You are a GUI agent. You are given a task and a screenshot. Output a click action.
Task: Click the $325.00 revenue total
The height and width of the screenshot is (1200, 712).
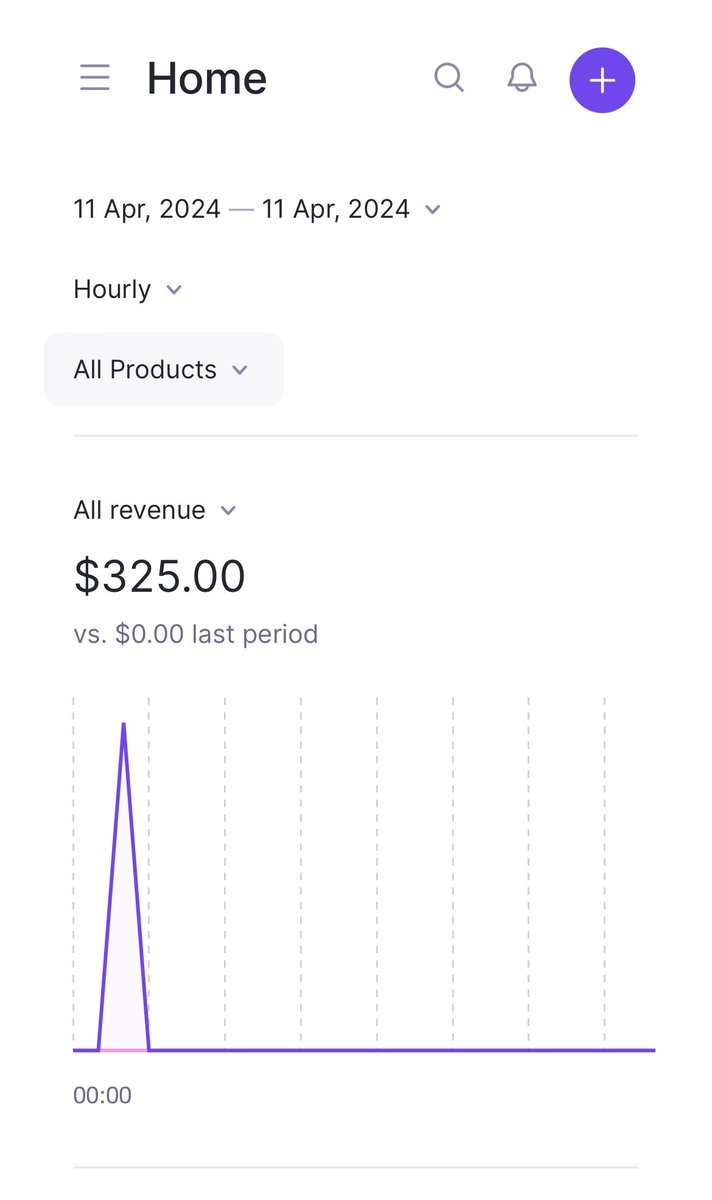pyautogui.click(x=160, y=576)
